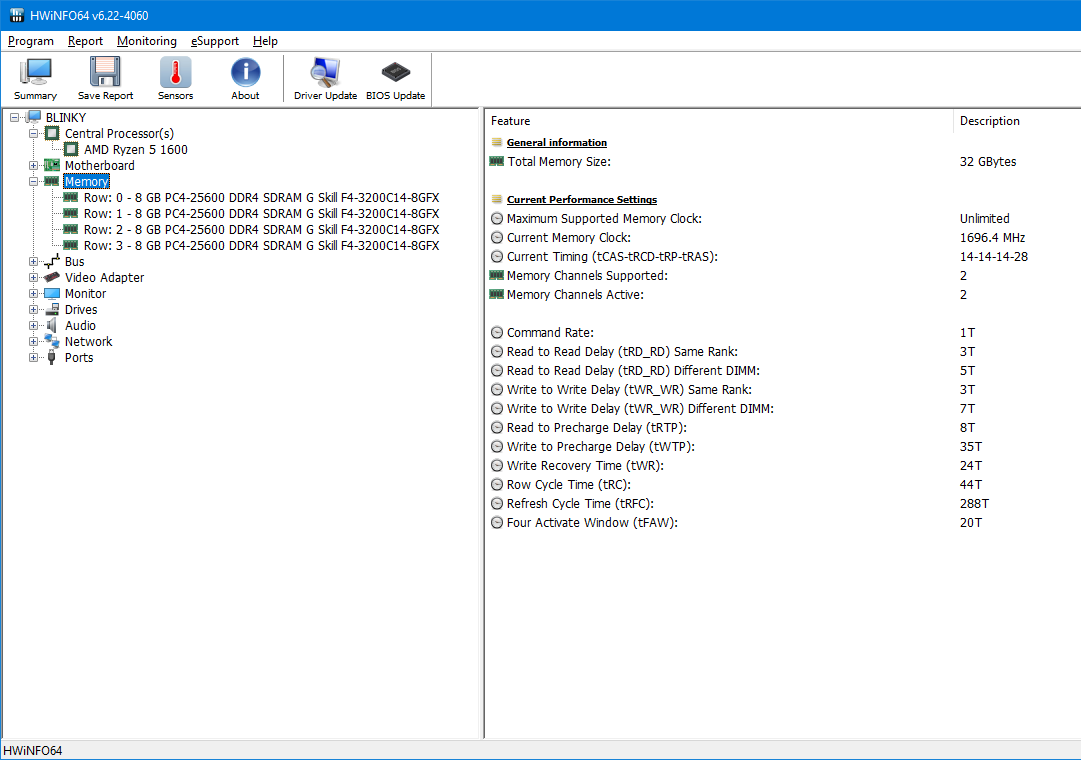Image resolution: width=1081 pixels, height=760 pixels.
Task: Click the BLINKY computer icon
Action: pos(34,117)
